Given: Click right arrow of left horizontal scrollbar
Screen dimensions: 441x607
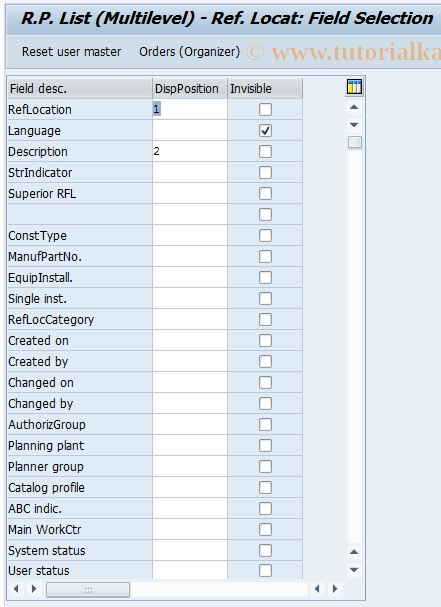Looking at the screenshot, I should coord(34,589).
